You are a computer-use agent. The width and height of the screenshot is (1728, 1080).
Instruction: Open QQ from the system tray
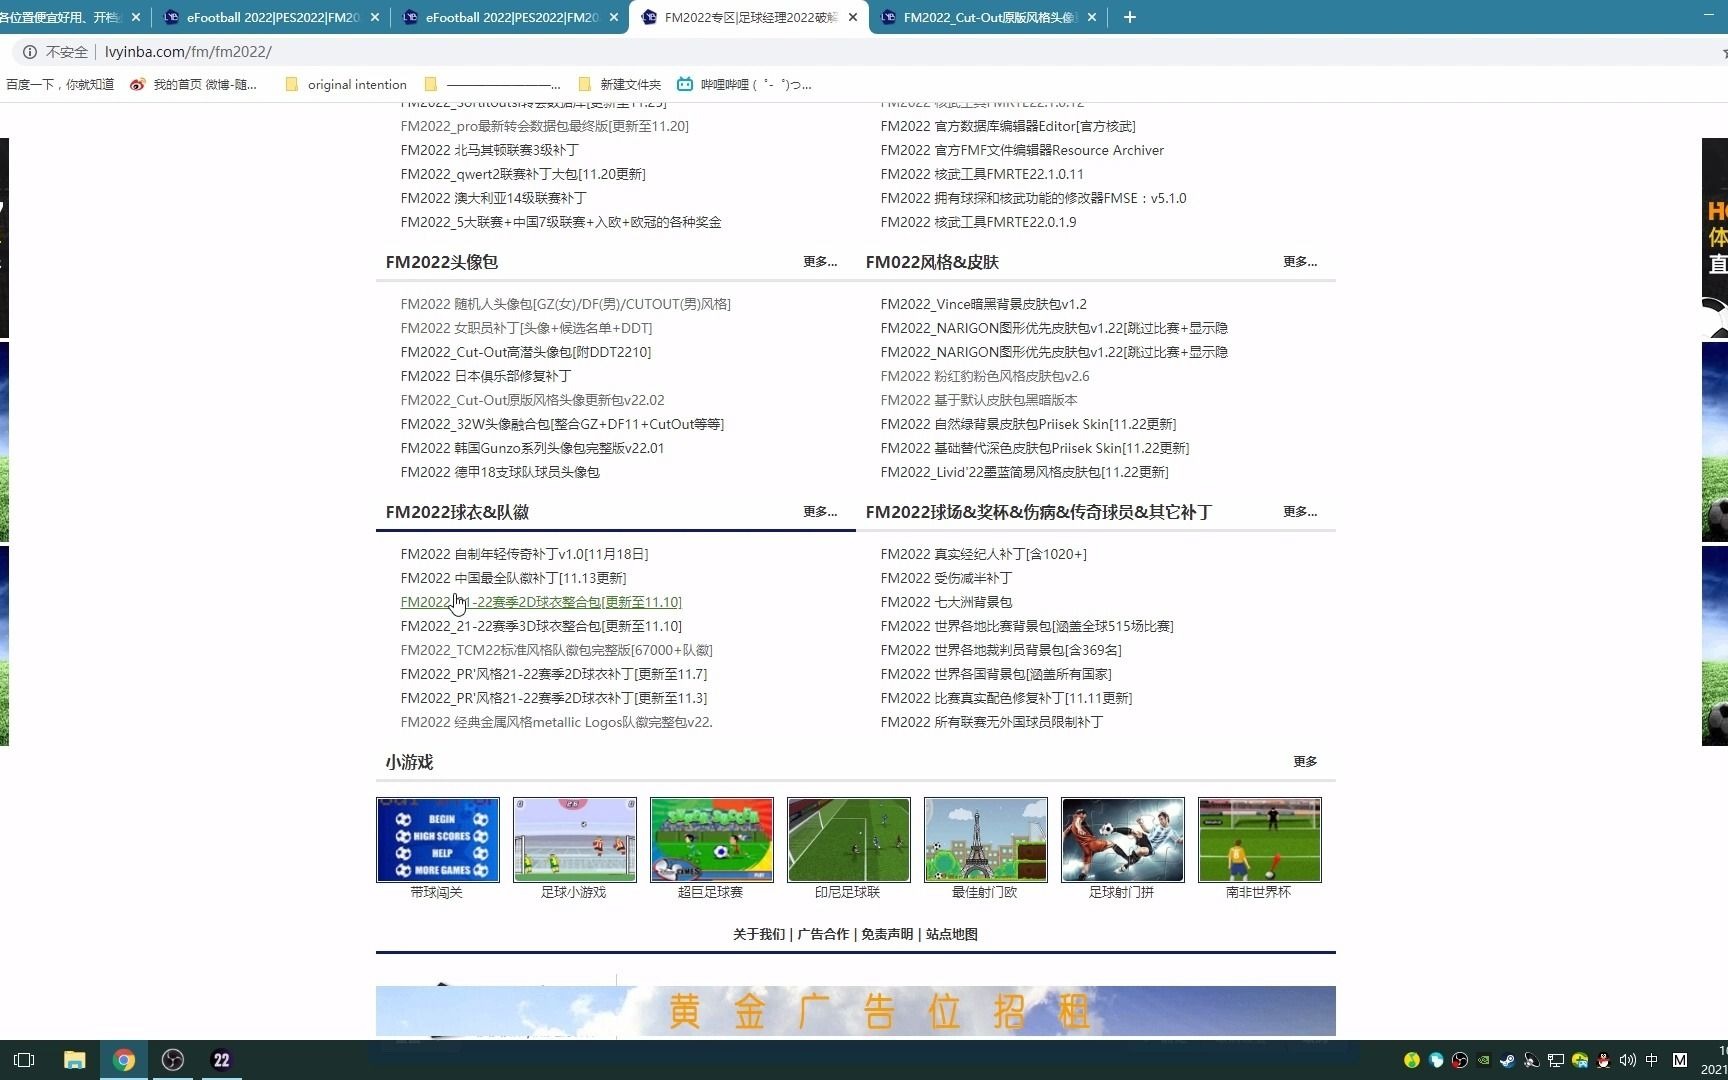click(1603, 1061)
